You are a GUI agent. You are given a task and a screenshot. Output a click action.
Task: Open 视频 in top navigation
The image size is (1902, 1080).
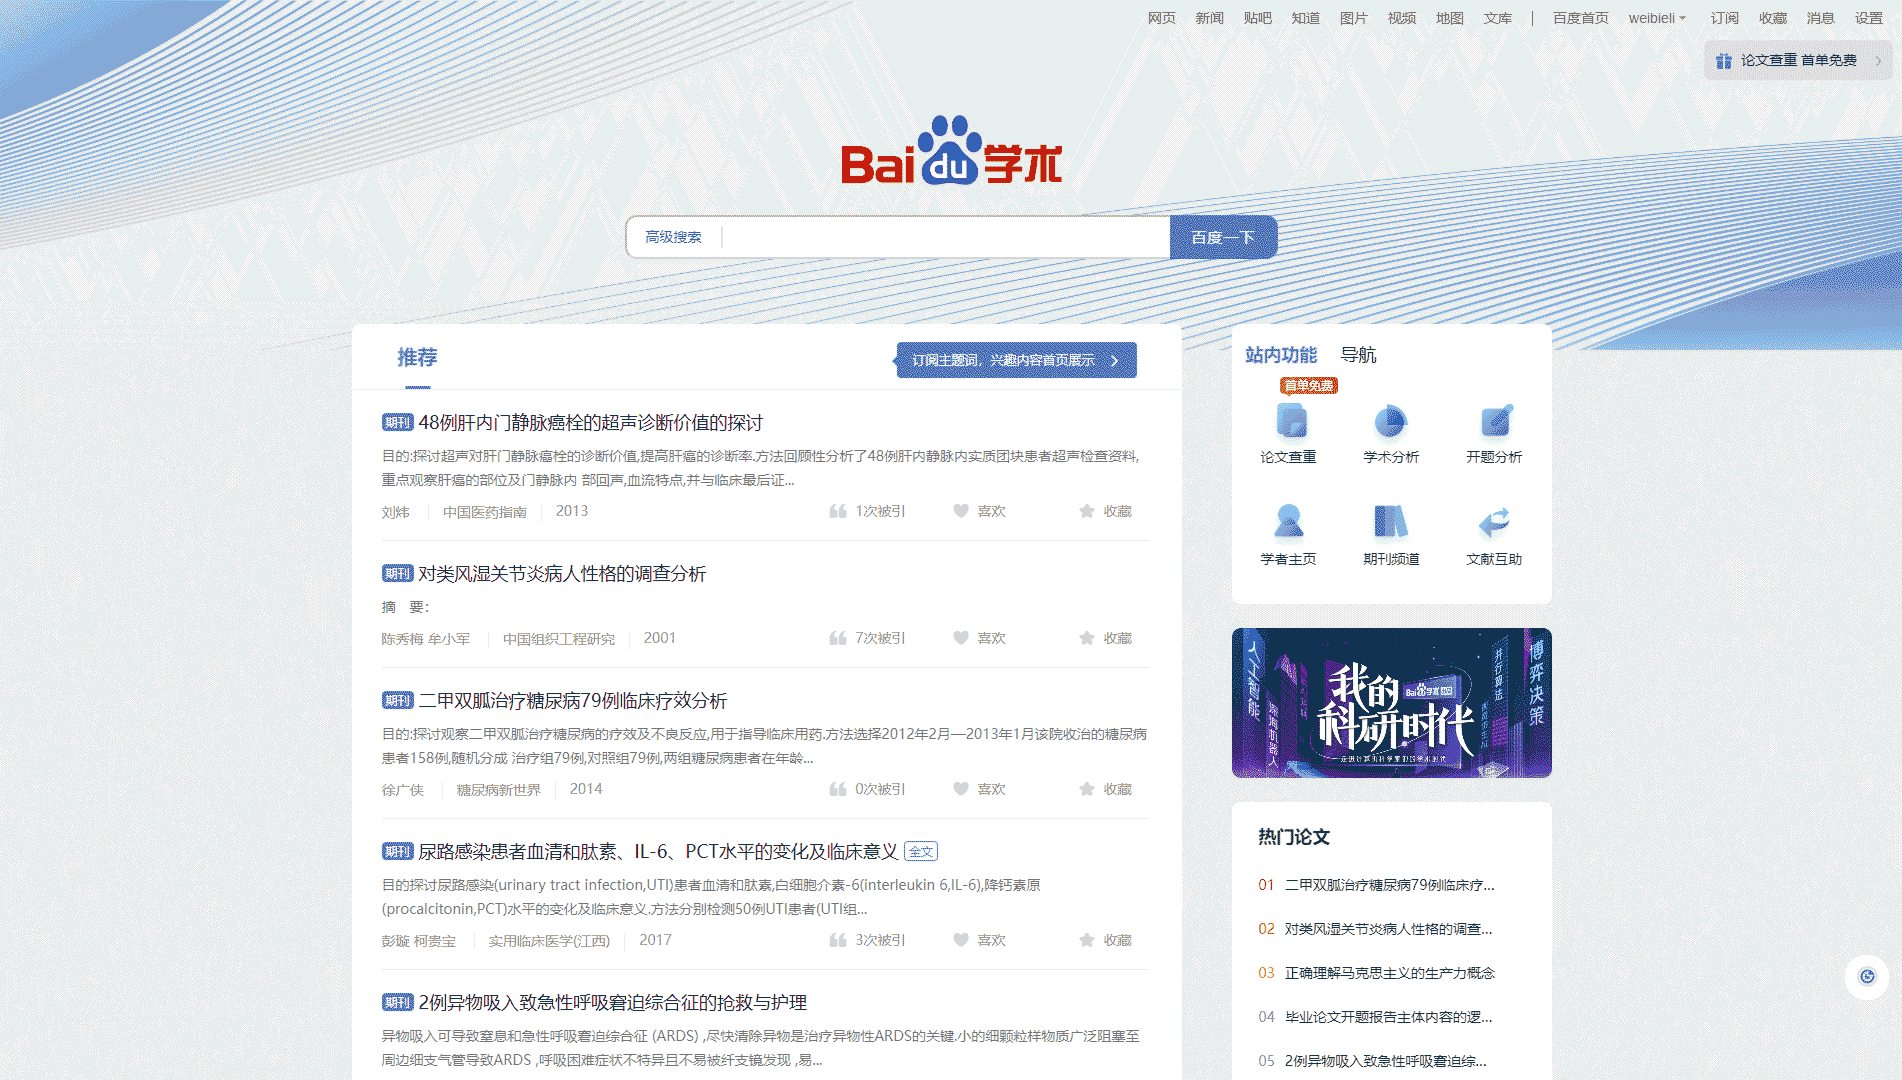(1401, 18)
